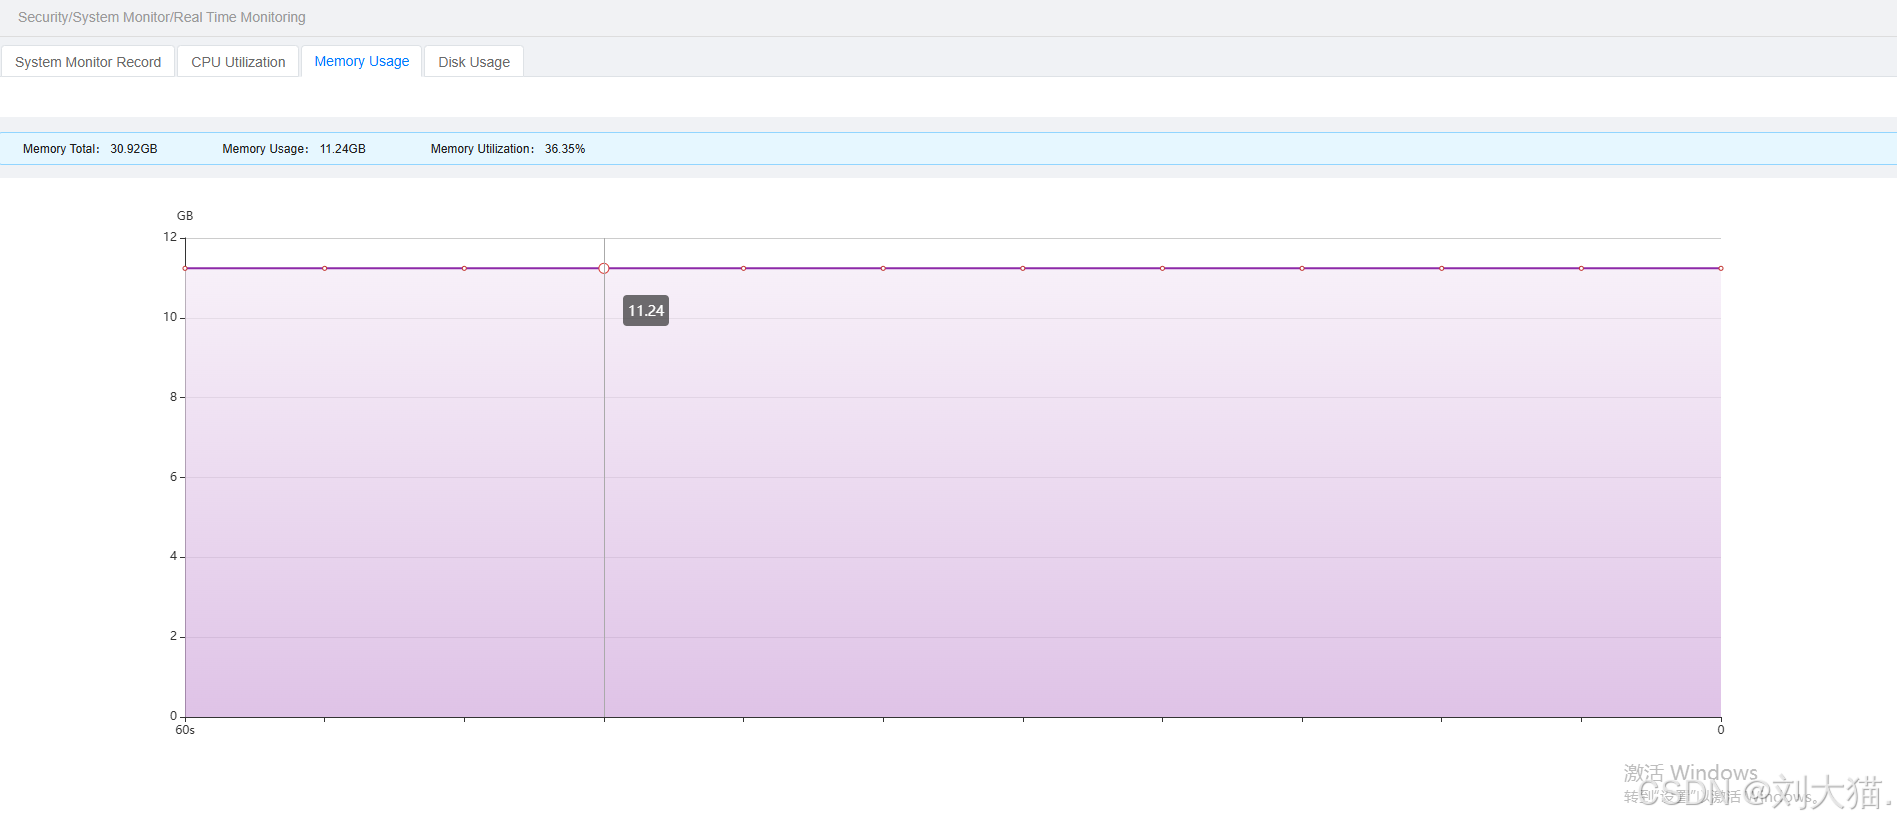Click the 11.24 tooltip box
The width and height of the screenshot is (1897, 825).
coord(646,311)
